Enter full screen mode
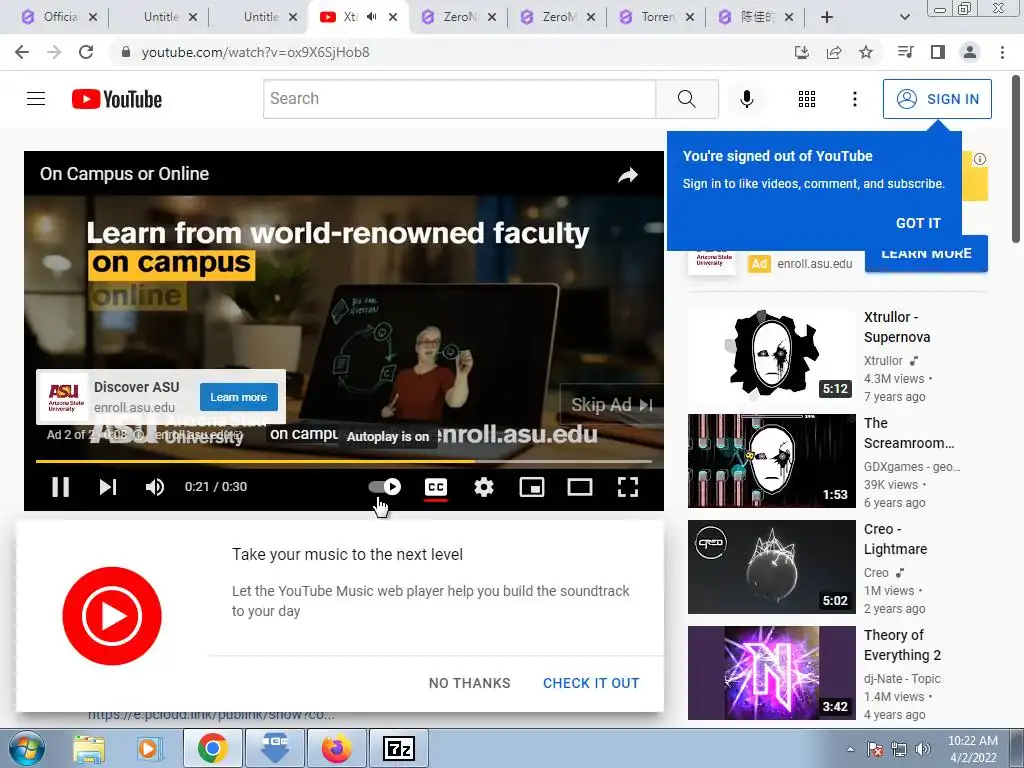Screen dimensions: 1024x768 tap(628, 487)
